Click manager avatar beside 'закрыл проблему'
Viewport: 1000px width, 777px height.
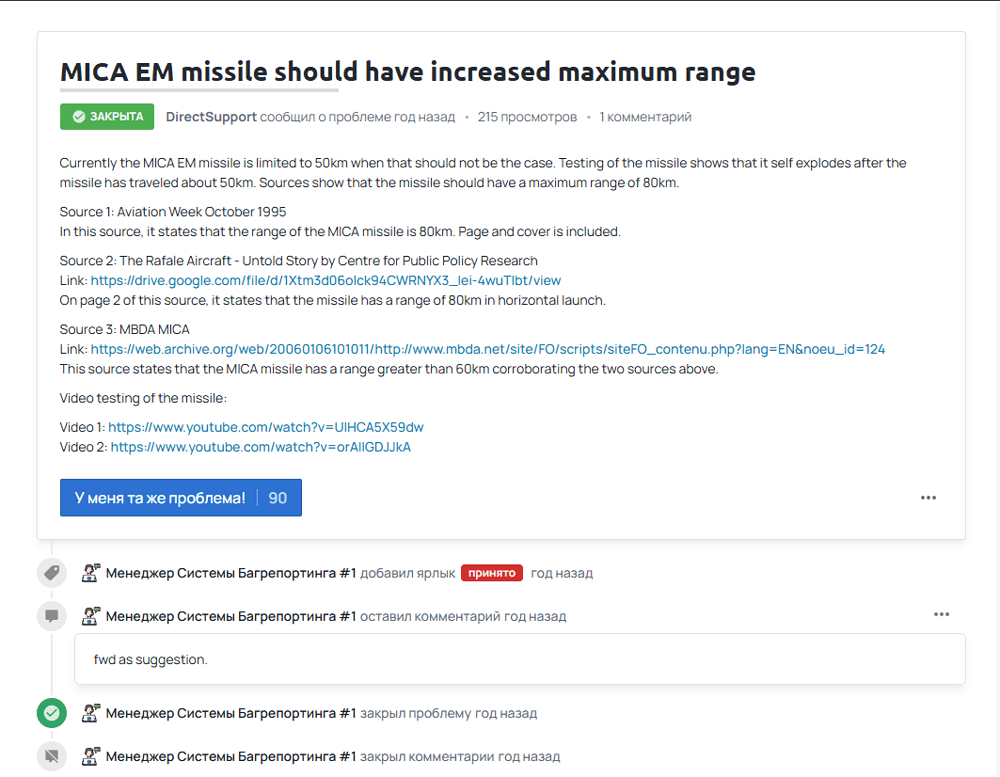tap(91, 713)
